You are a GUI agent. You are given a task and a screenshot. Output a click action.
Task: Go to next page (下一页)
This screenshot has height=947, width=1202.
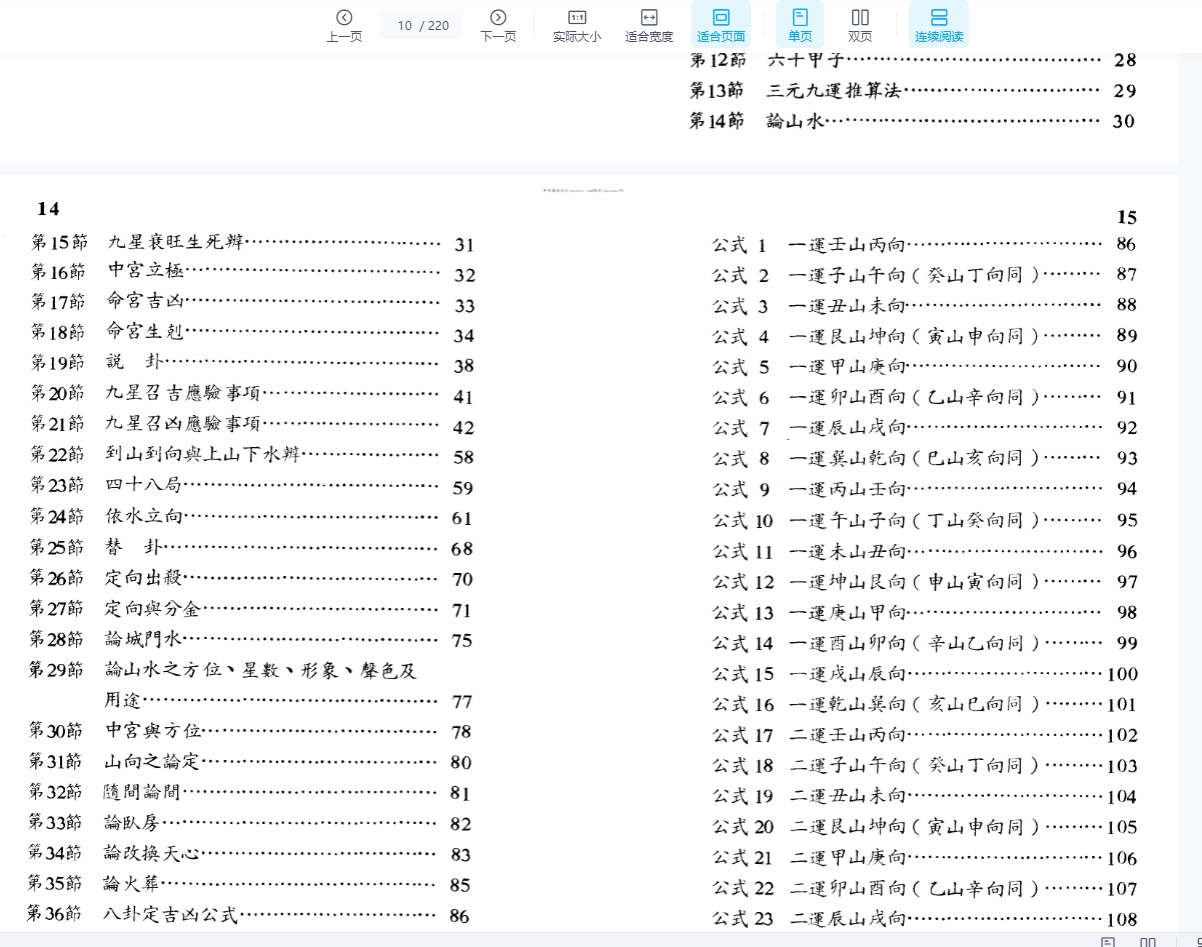pyautogui.click(x=498, y=25)
